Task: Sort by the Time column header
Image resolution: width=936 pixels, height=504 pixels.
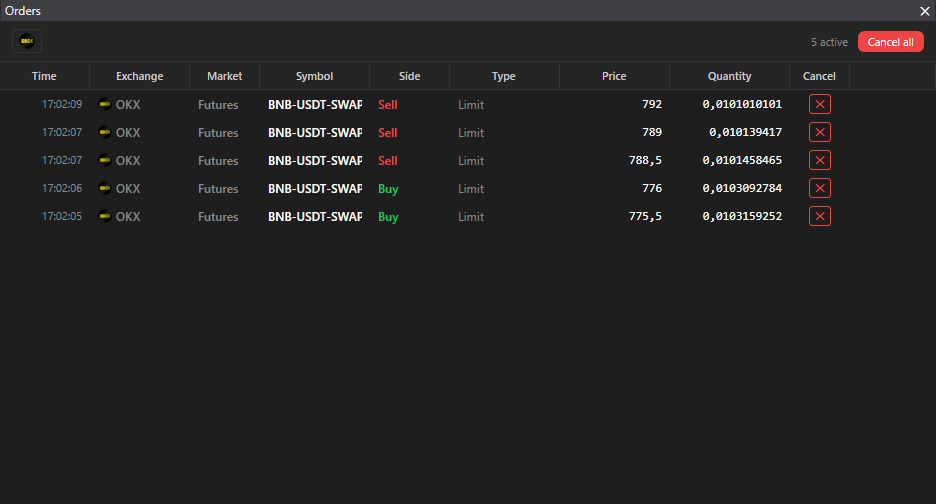Action: [x=44, y=76]
